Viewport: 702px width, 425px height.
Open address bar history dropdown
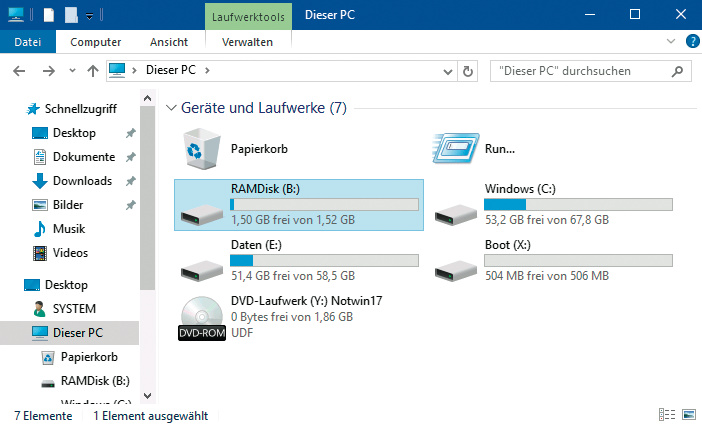point(447,72)
